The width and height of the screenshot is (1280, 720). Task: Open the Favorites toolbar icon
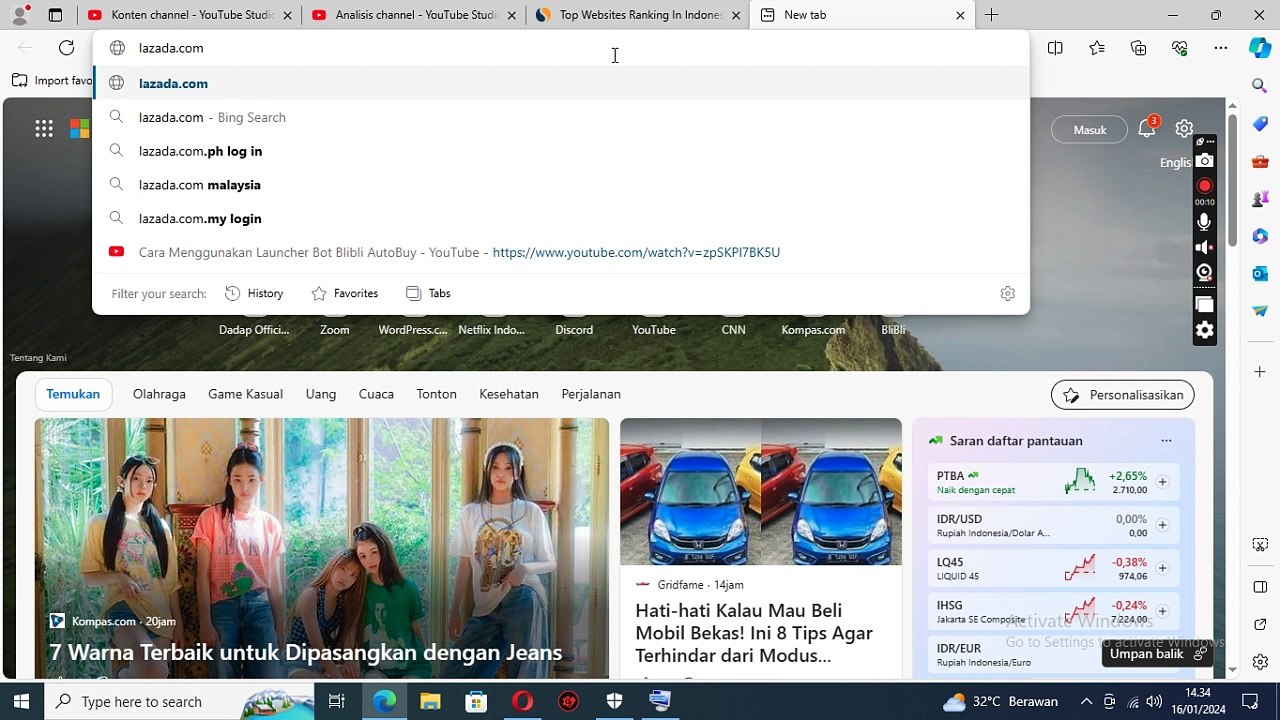pyautogui.click(x=1097, y=48)
